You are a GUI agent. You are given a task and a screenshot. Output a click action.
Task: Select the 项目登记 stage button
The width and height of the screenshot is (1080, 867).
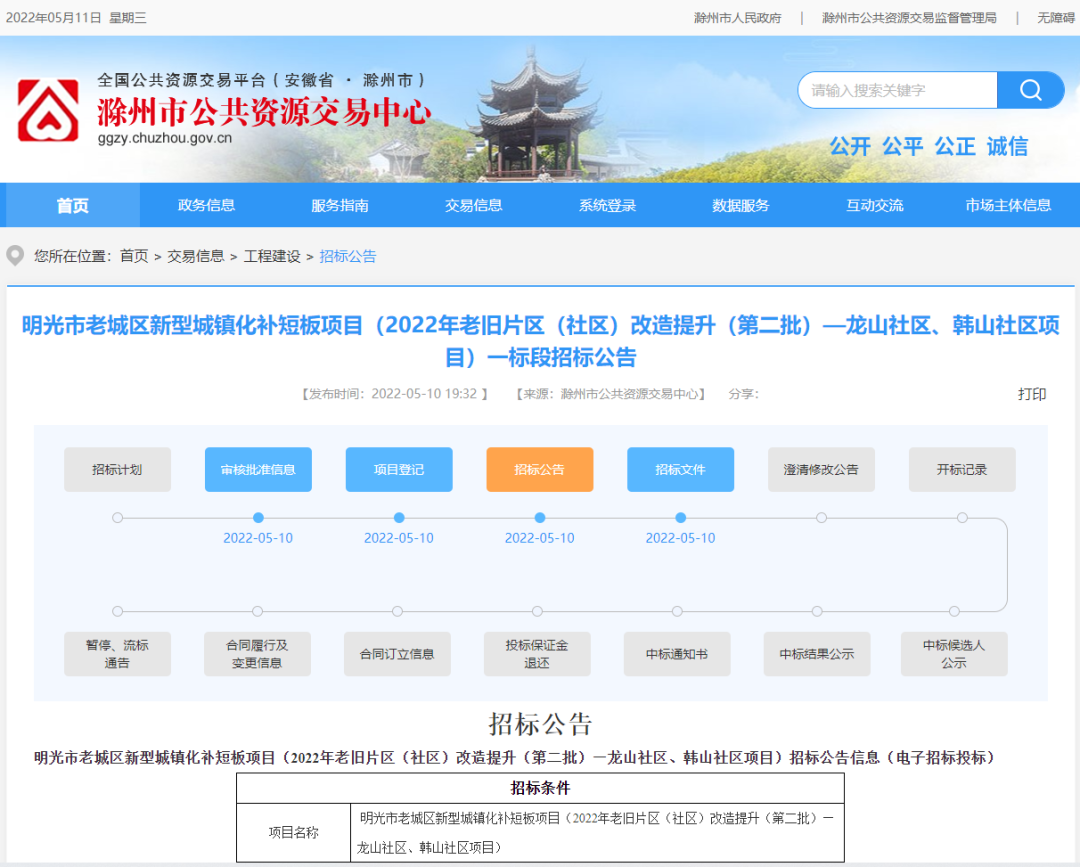pyautogui.click(x=398, y=469)
